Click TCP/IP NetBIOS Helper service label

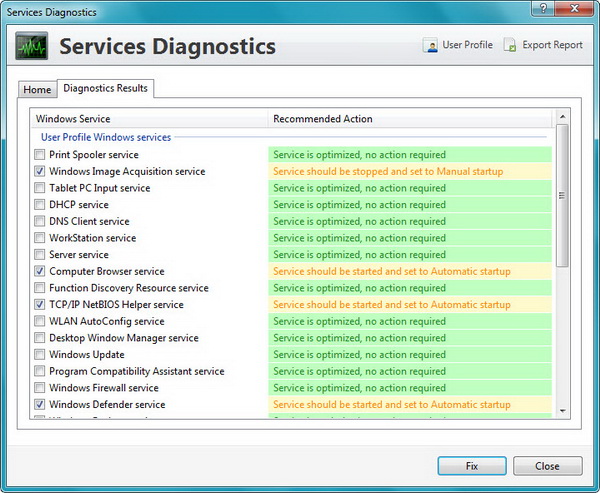tap(116, 304)
